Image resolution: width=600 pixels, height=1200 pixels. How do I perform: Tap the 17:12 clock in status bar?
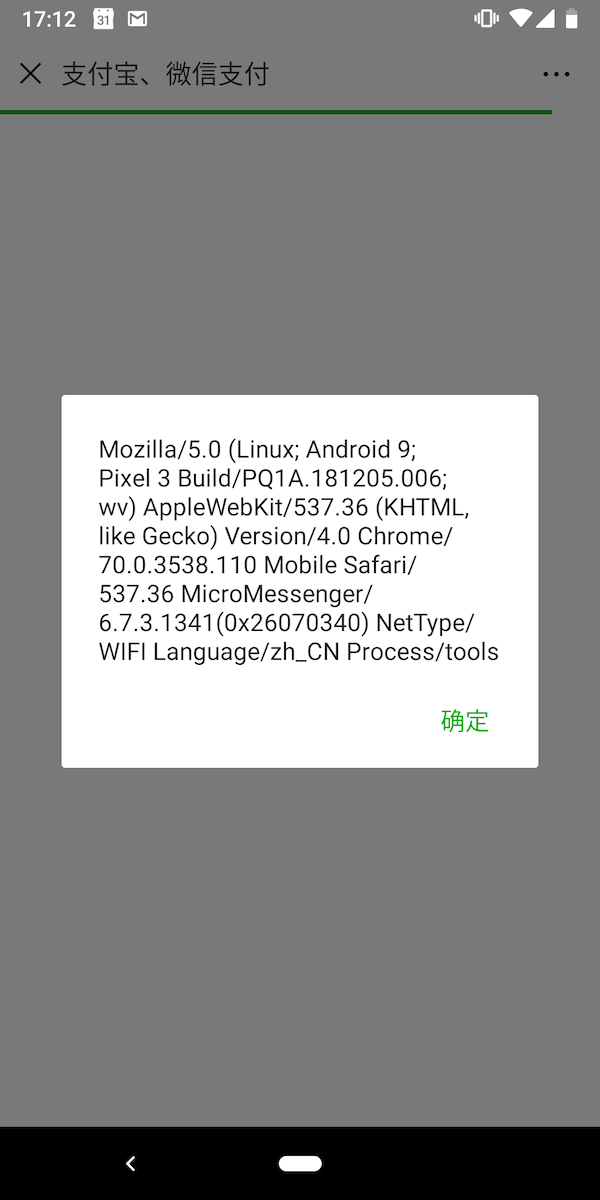49,19
